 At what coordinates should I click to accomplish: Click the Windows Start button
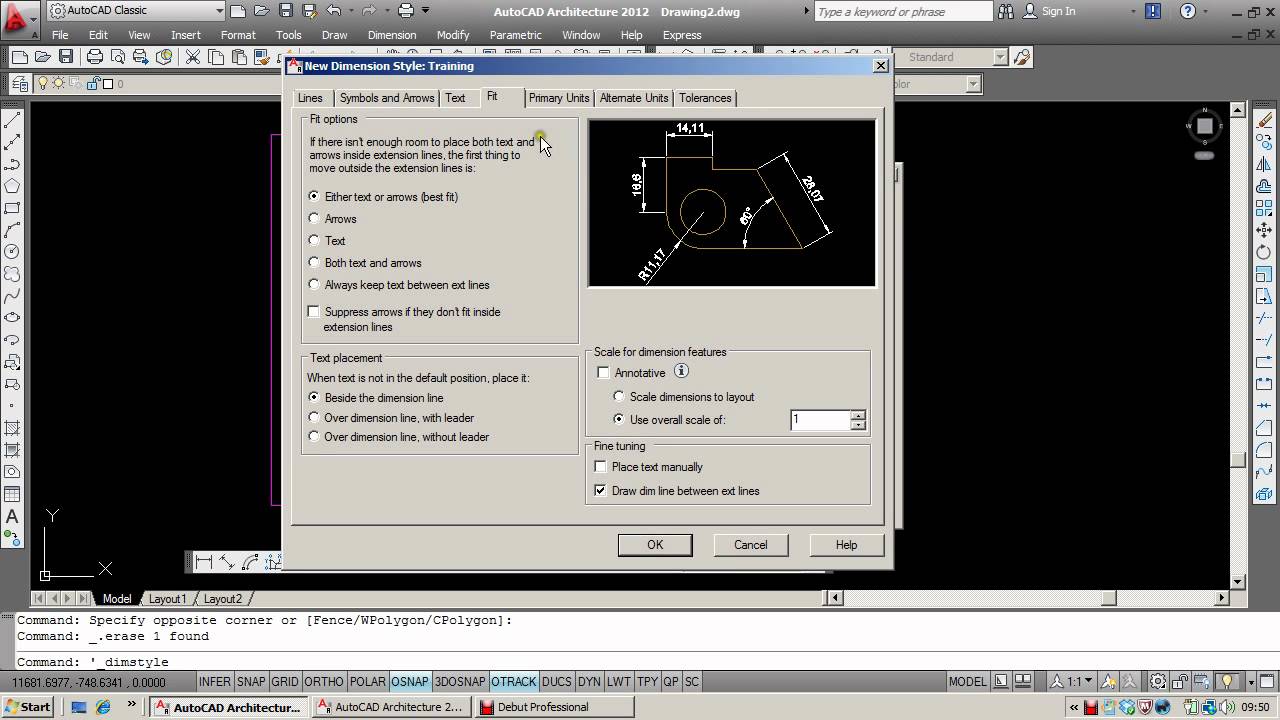click(x=27, y=707)
